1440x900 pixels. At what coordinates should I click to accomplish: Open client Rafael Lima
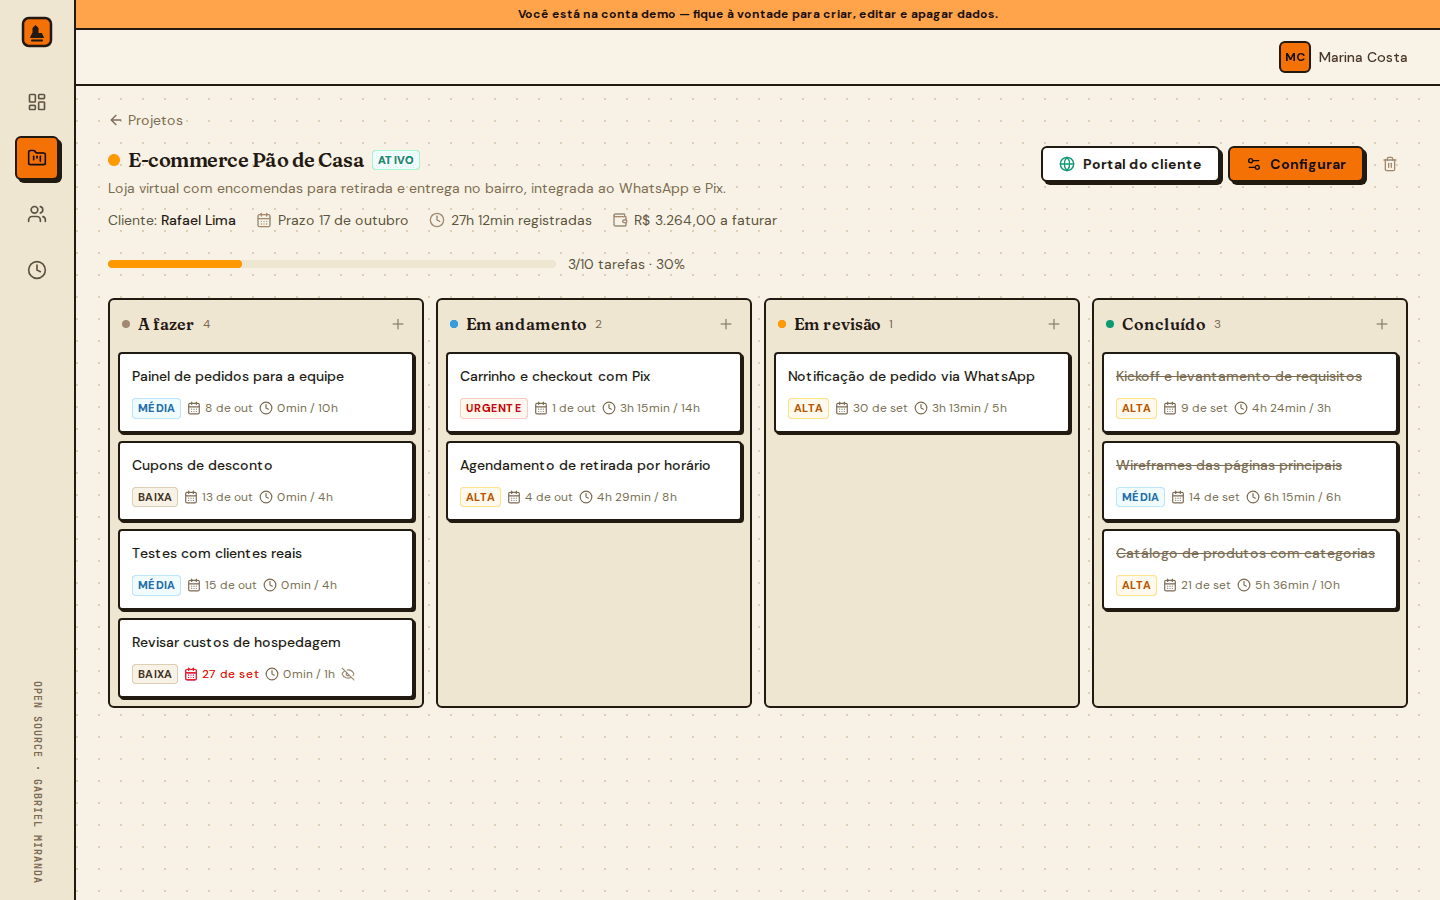(x=198, y=220)
